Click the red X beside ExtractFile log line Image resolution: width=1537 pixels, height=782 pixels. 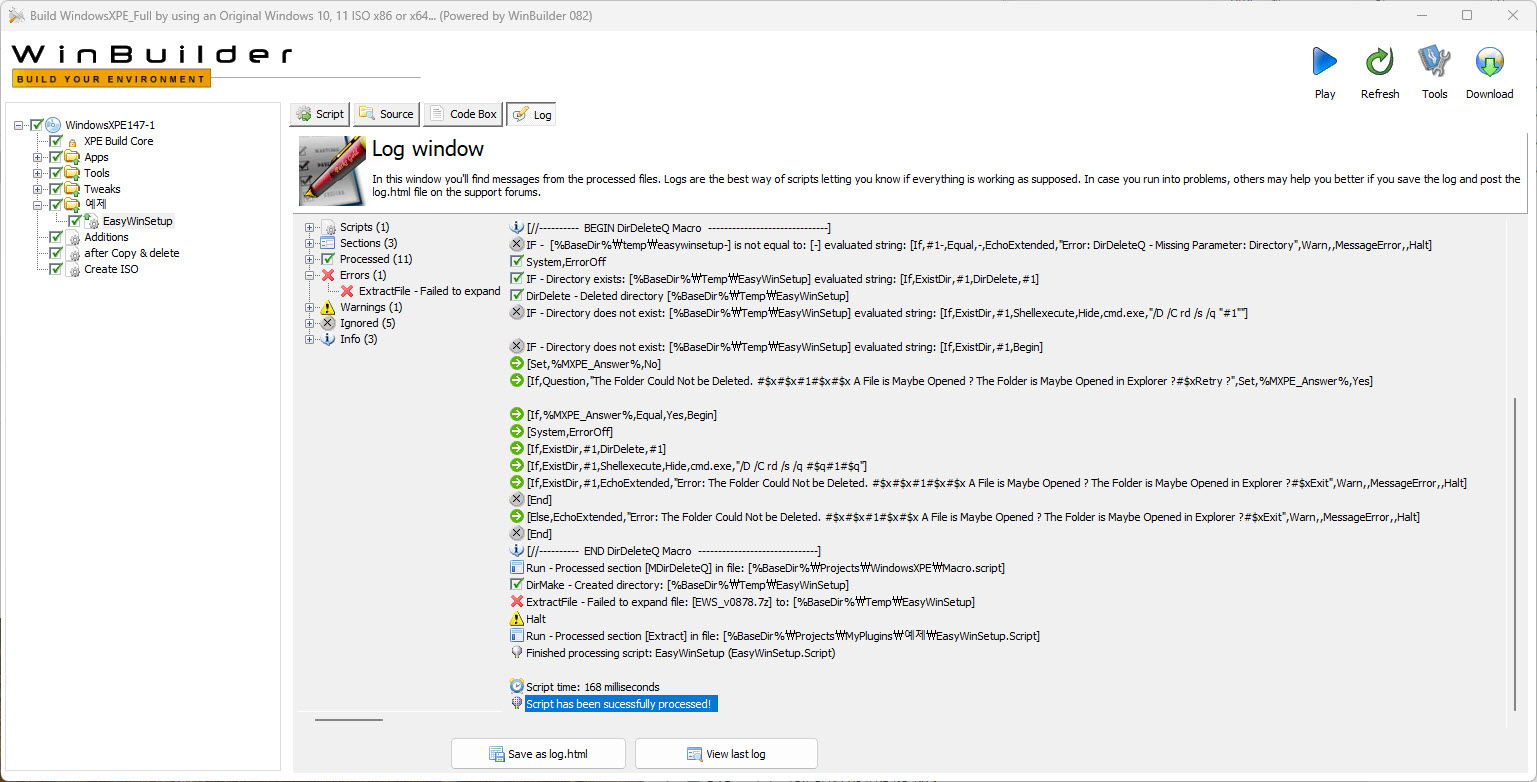pos(517,602)
